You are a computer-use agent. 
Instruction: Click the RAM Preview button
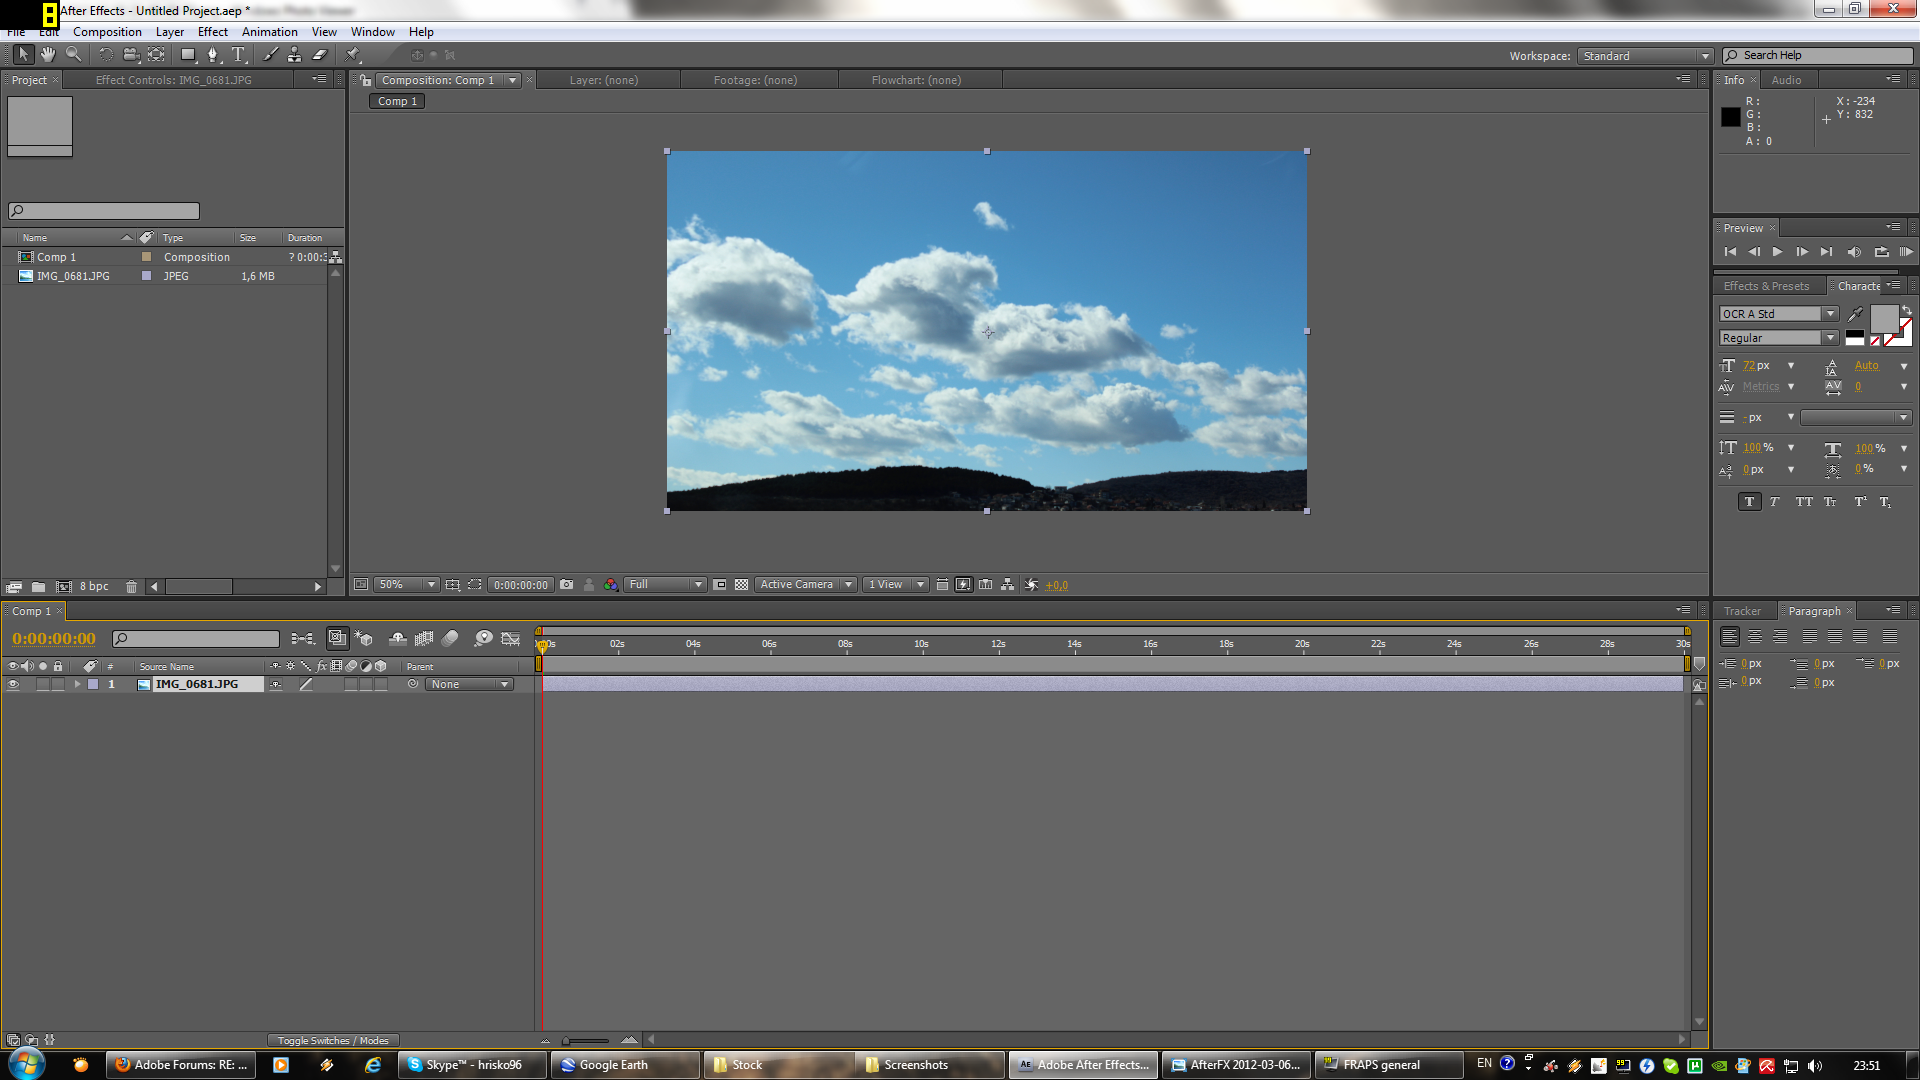(1906, 252)
